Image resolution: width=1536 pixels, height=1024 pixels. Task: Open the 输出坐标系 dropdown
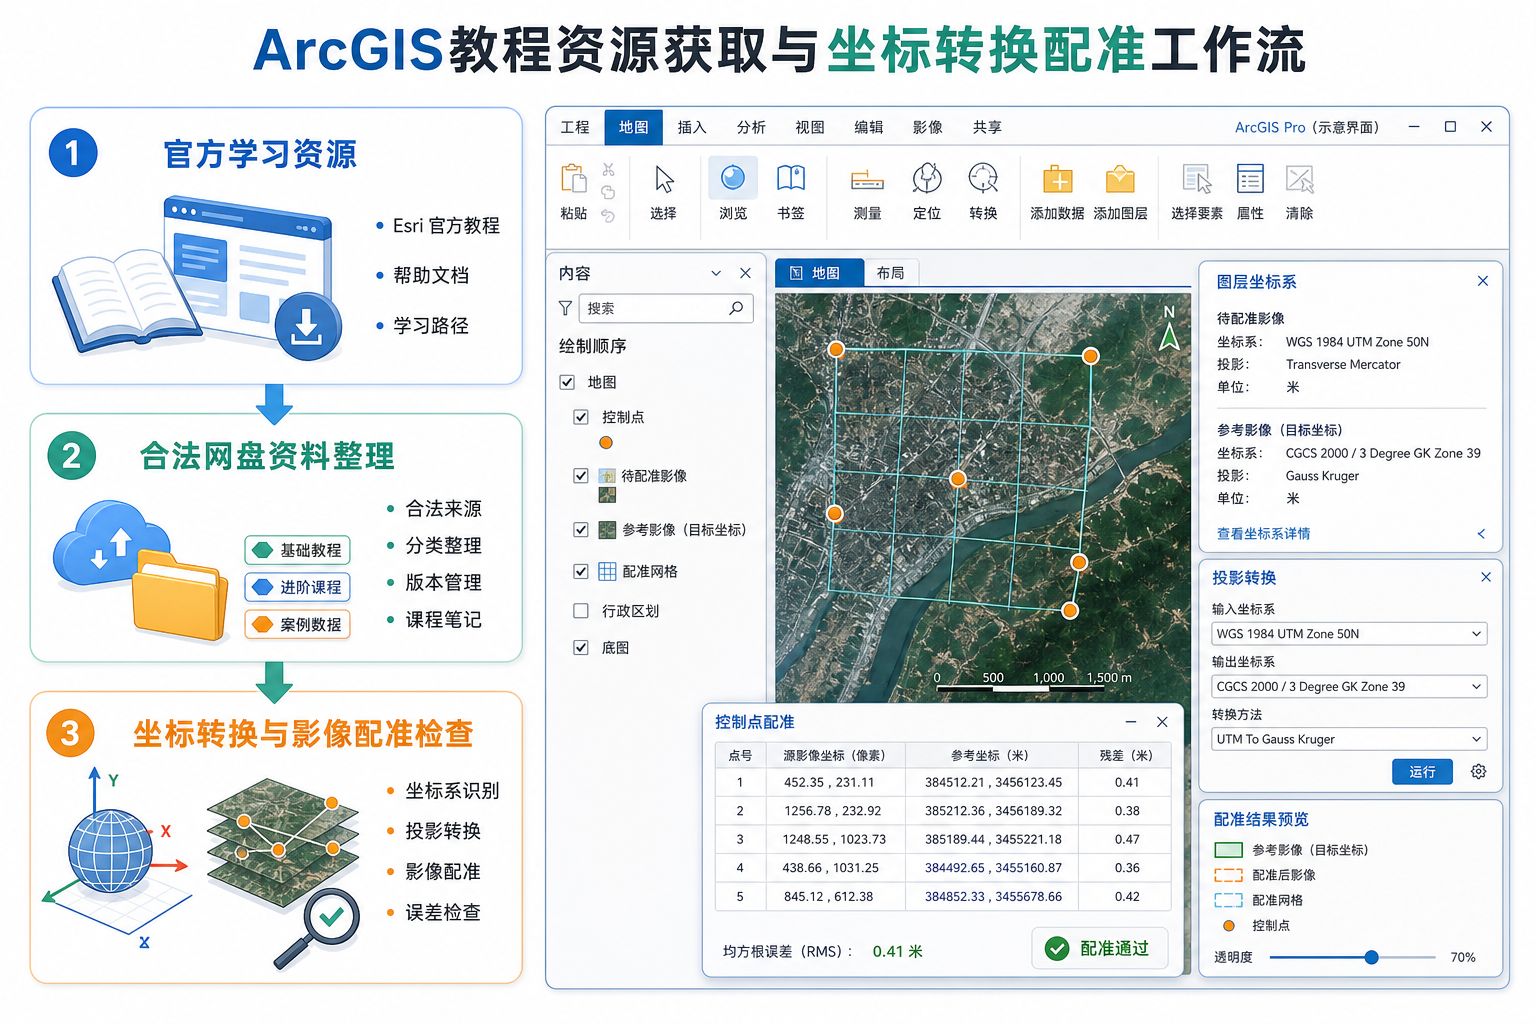1349,686
